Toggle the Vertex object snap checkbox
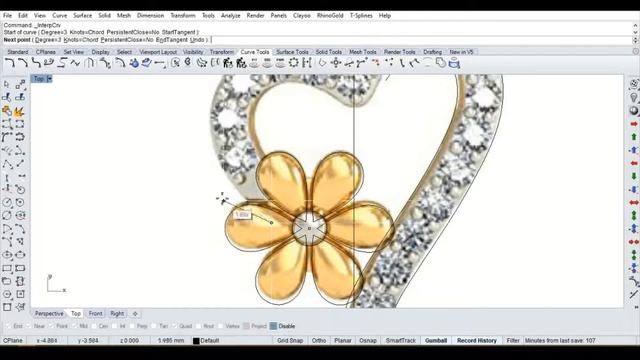Viewport: 640px width, 360px height. point(220,326)
